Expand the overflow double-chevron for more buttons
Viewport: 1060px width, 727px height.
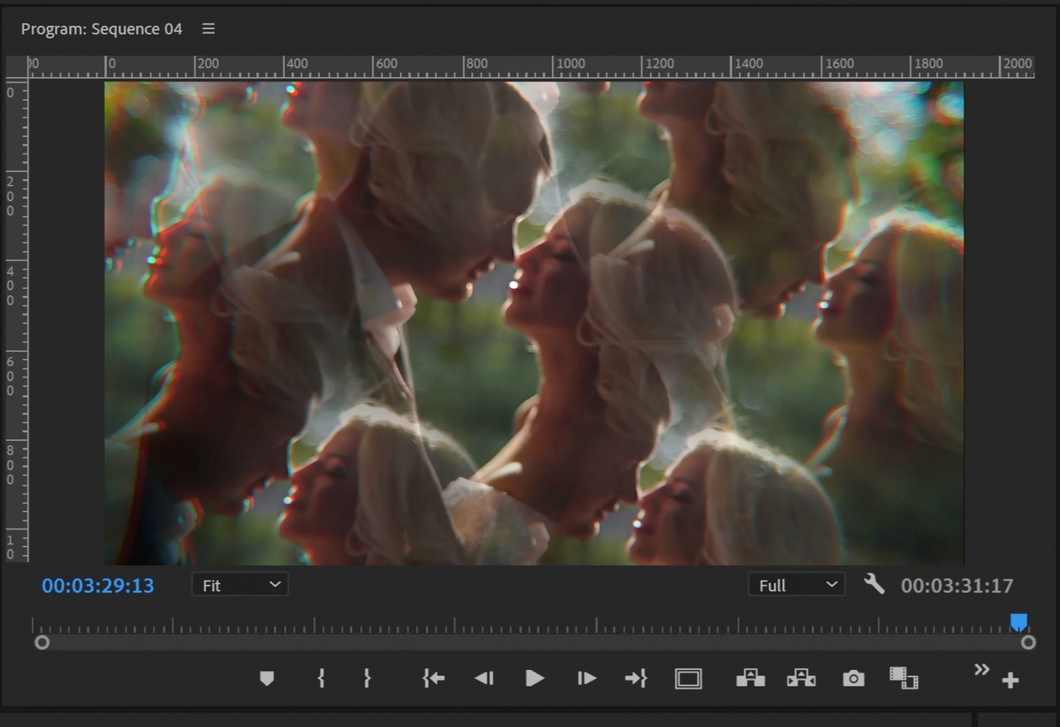click(x=981, y=669)
